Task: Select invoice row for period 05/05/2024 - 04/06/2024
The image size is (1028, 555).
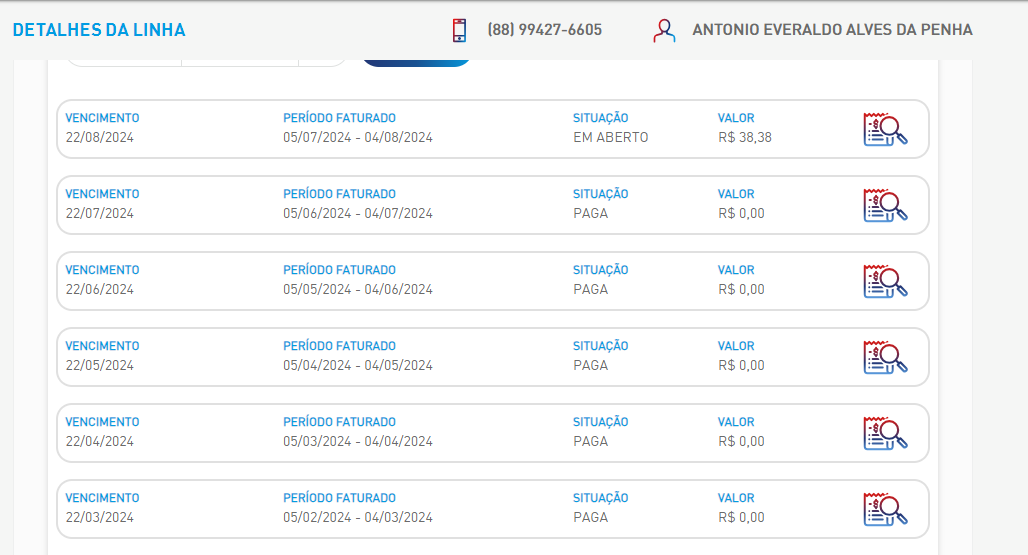Action: [x=493, y=281]
